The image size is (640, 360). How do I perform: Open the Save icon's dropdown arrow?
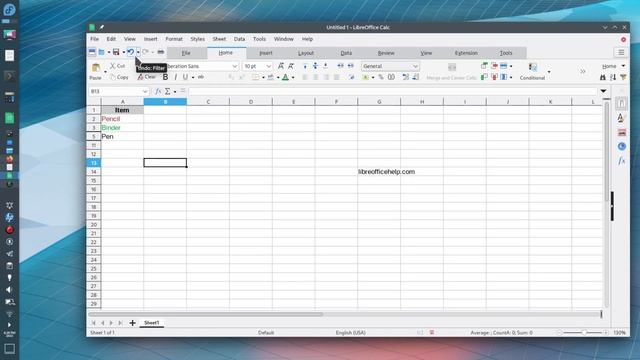click(x=123, y=52)
